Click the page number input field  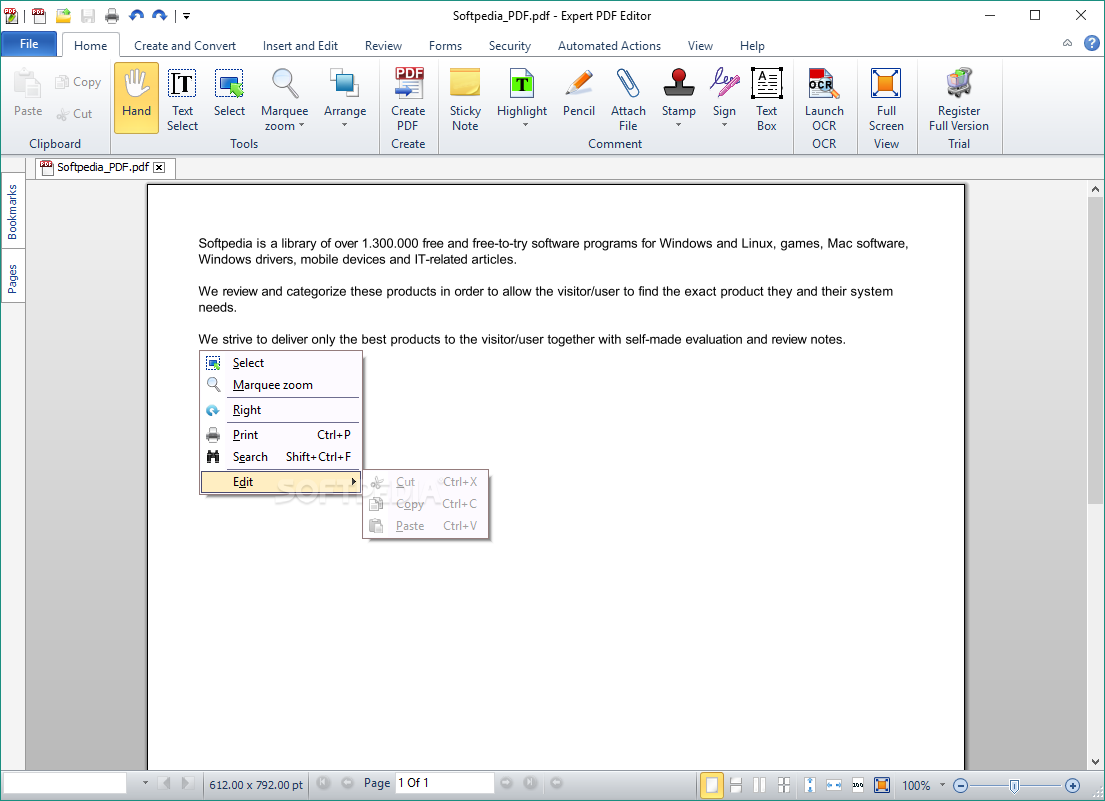(x=445, y=783)
